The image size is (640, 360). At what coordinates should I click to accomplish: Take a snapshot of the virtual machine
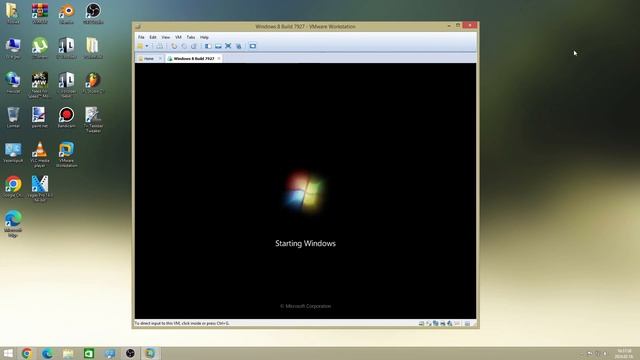tap(174, 46)
